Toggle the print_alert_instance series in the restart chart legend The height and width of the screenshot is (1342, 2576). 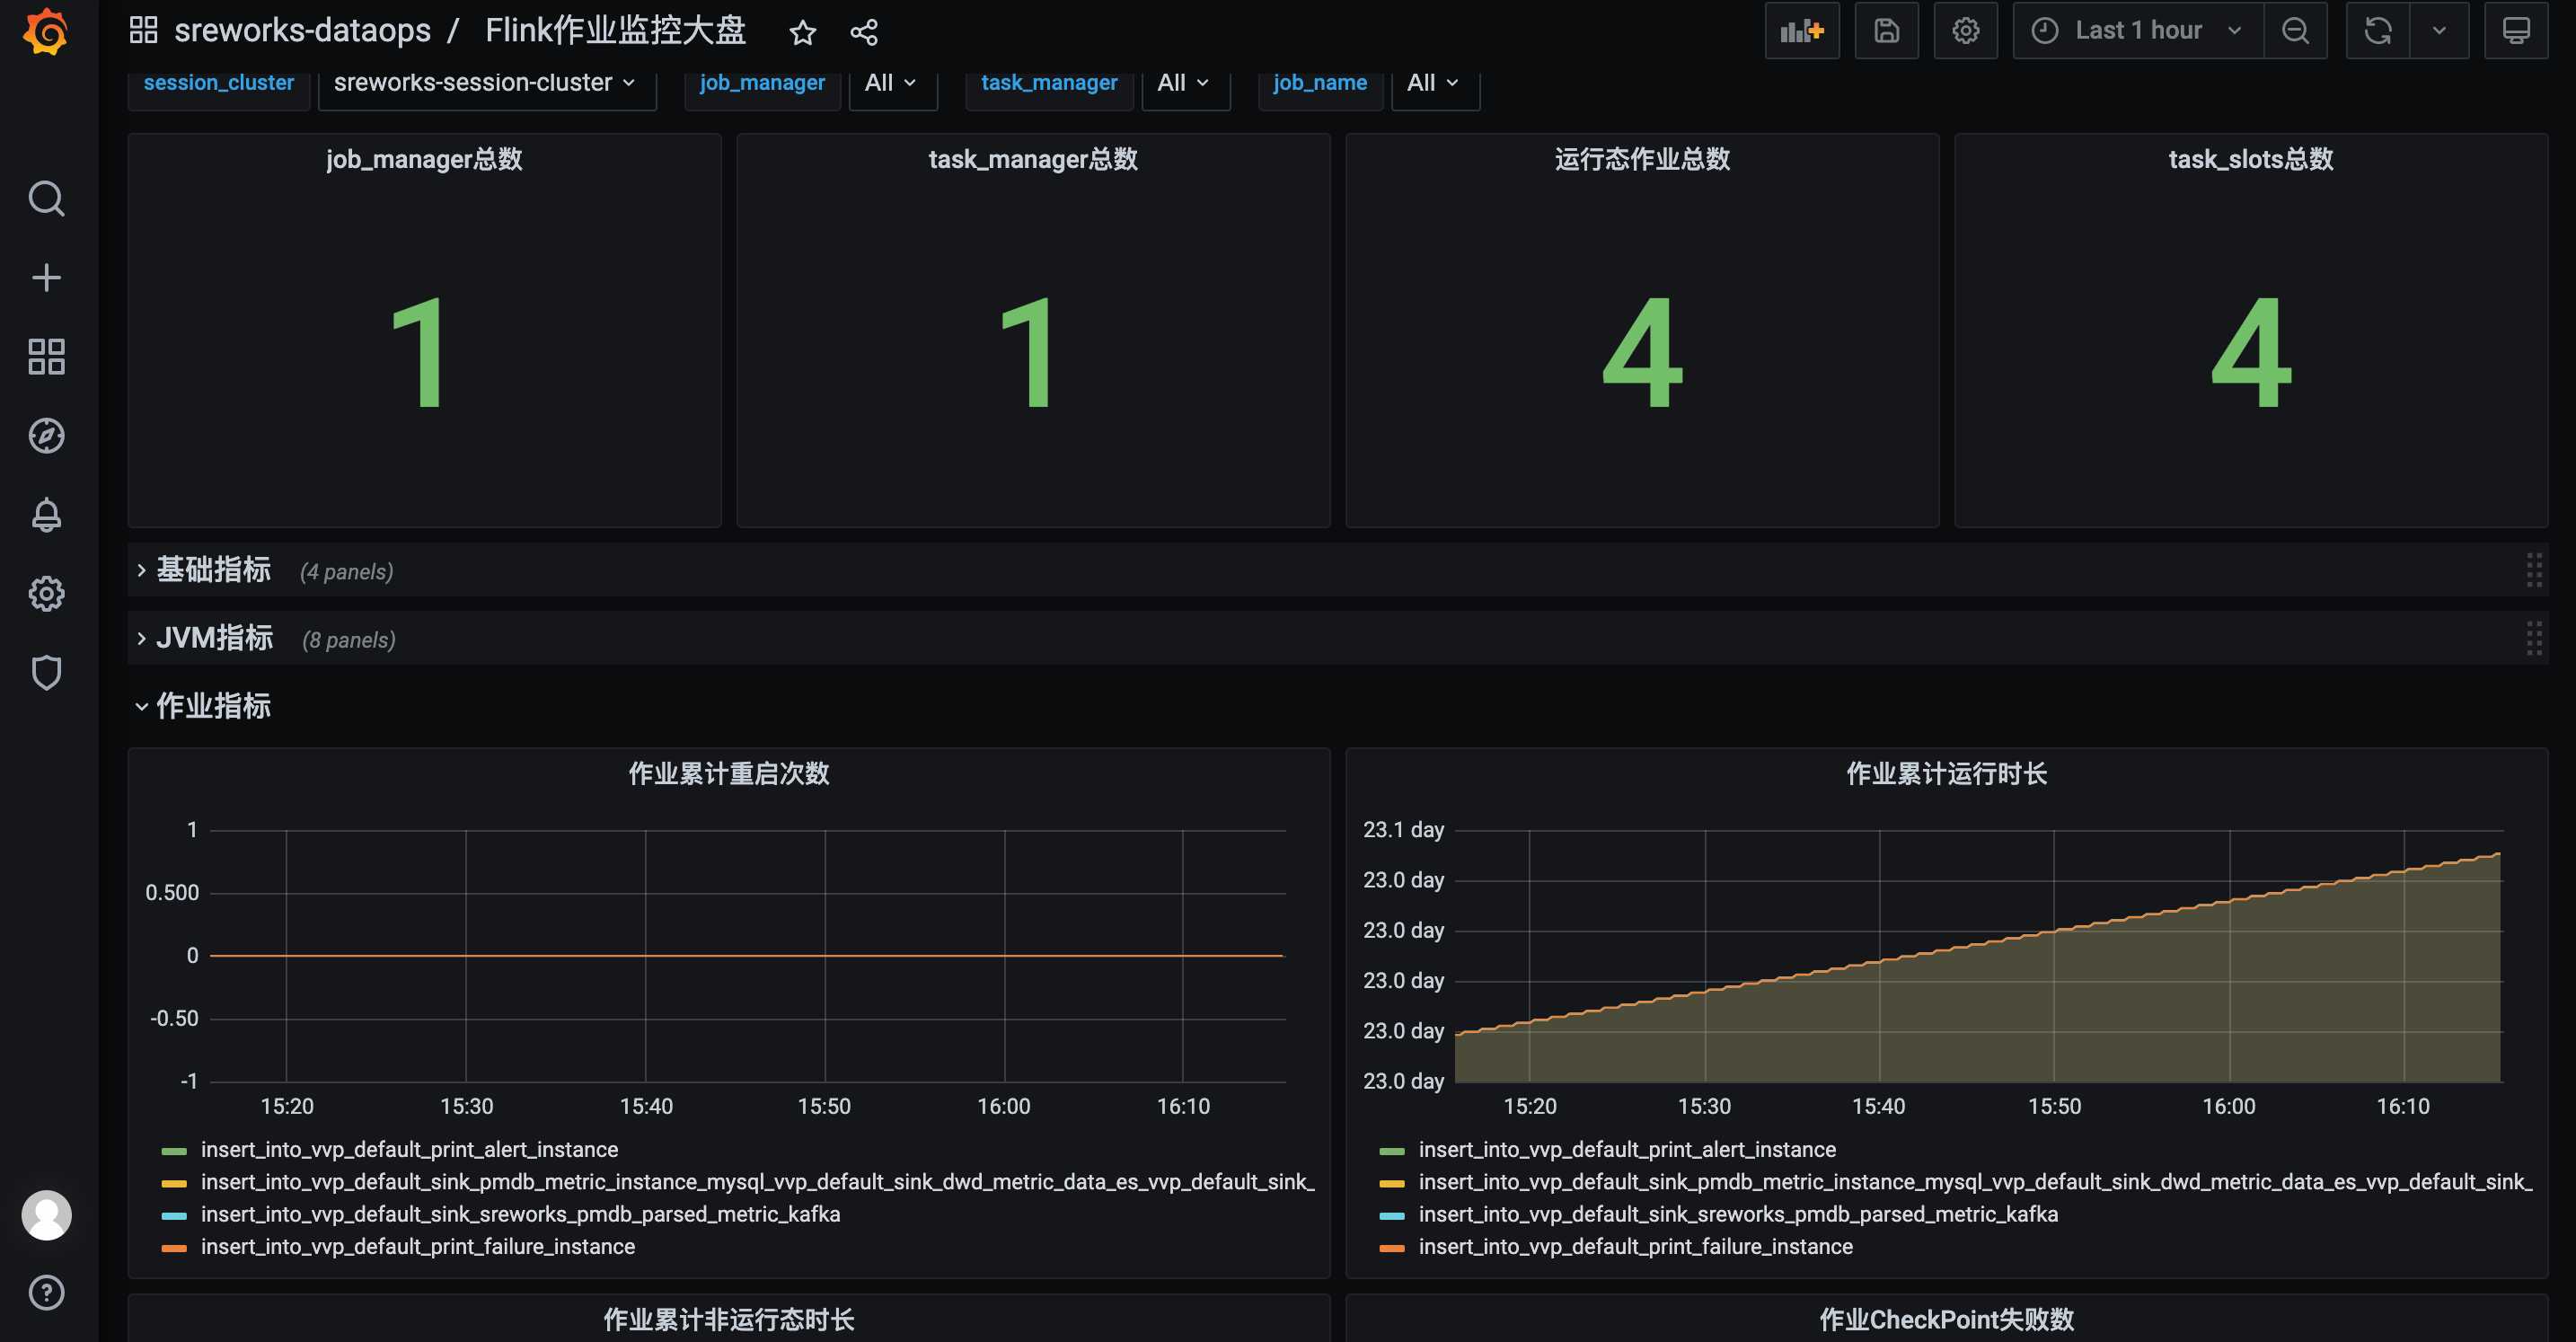coord(409,1150)
